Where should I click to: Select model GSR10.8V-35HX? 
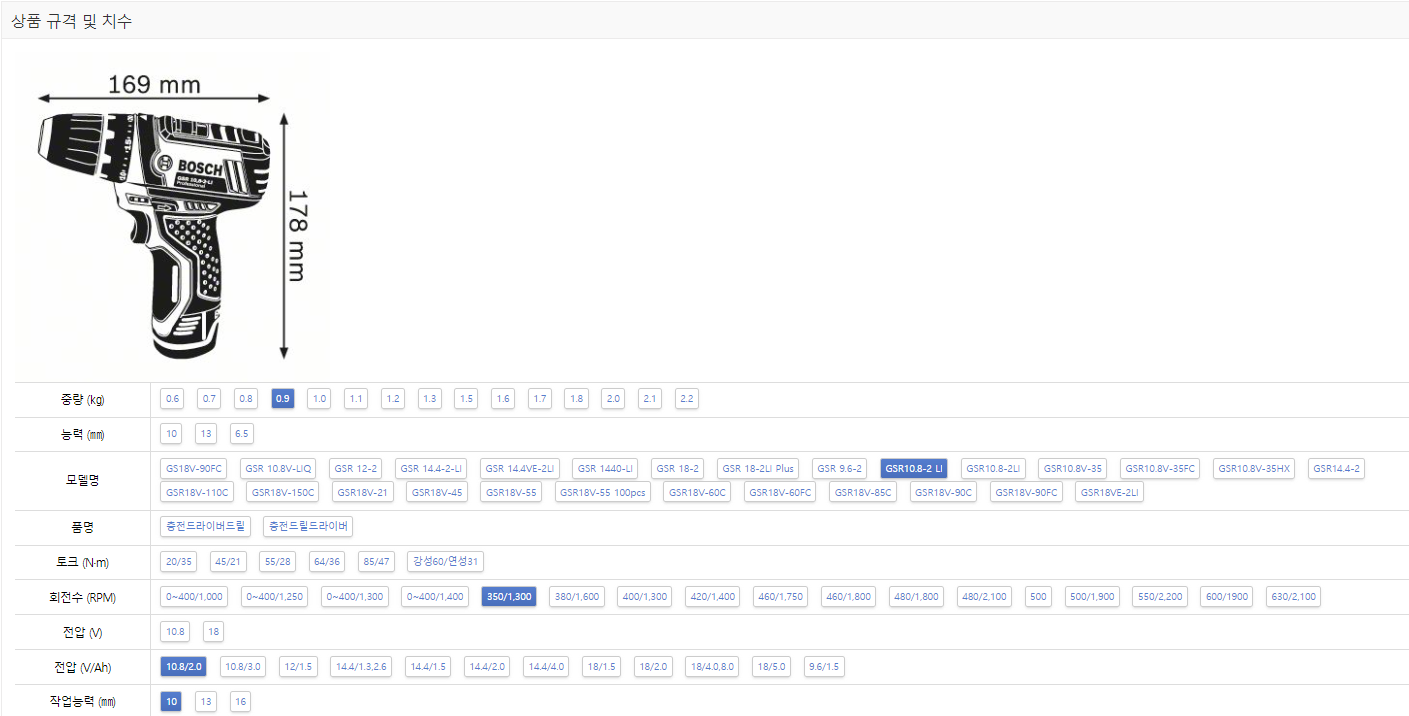(x=1254, y=469)
